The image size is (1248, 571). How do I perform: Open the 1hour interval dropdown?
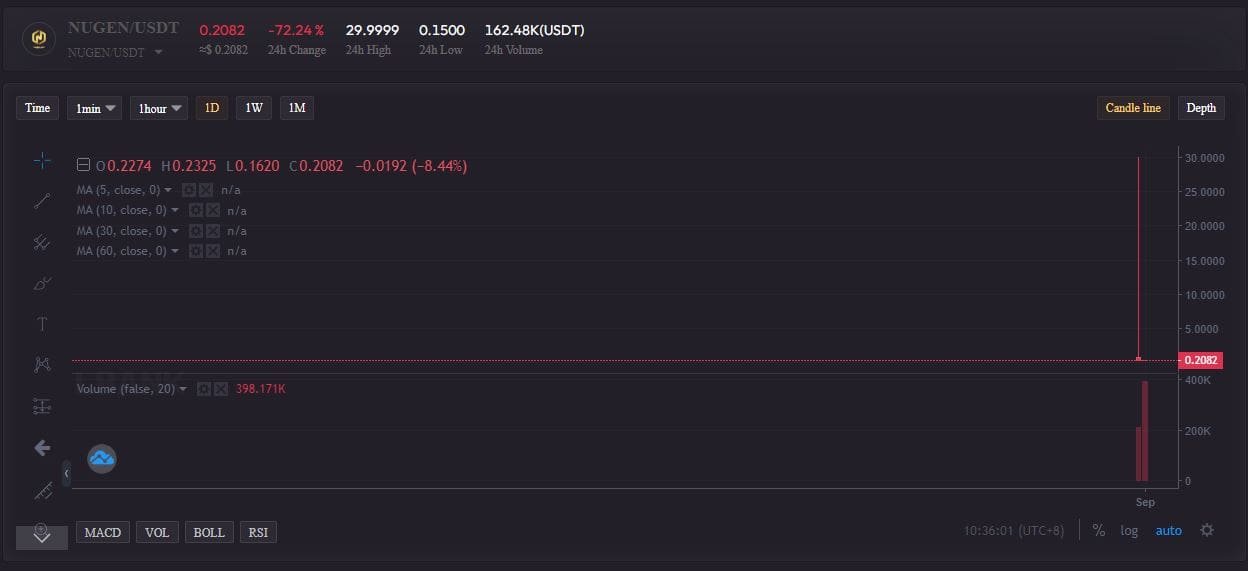click(158, 108)
